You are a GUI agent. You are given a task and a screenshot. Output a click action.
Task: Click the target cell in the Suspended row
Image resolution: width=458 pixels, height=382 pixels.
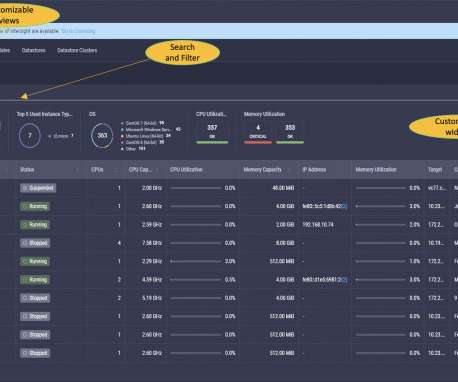(x=436, y=188)
